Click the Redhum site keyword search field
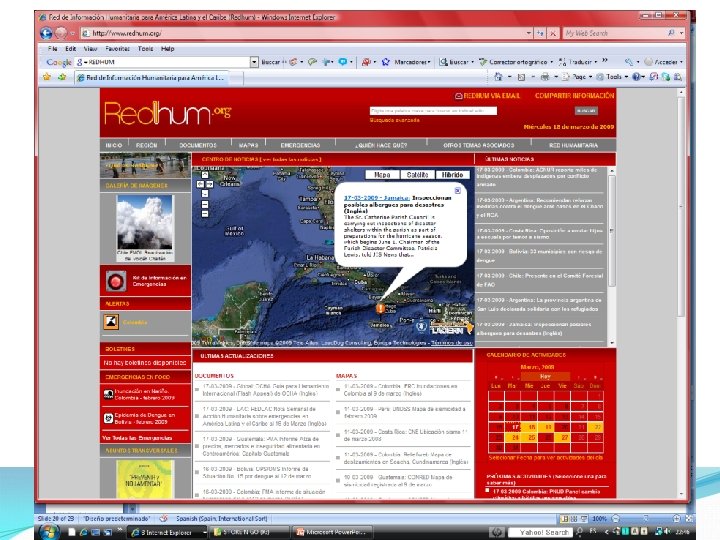Image resolution: width=720 pixels, height=540 pixels. 433,111
